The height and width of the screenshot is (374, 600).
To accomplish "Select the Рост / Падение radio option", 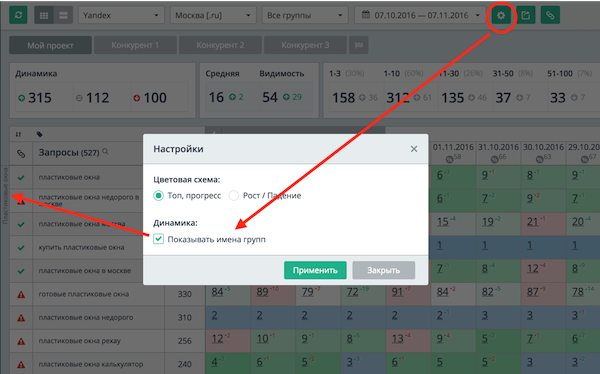I will tap(233, 196).
